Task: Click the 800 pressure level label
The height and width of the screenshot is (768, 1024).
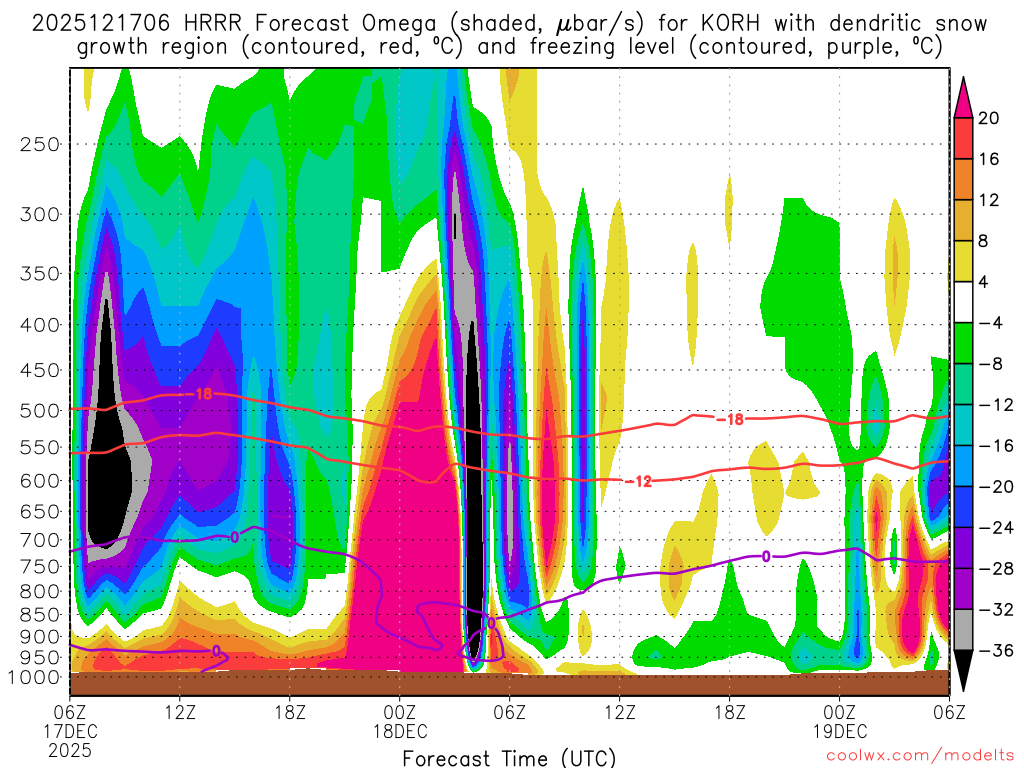Action: pos(39,591)
